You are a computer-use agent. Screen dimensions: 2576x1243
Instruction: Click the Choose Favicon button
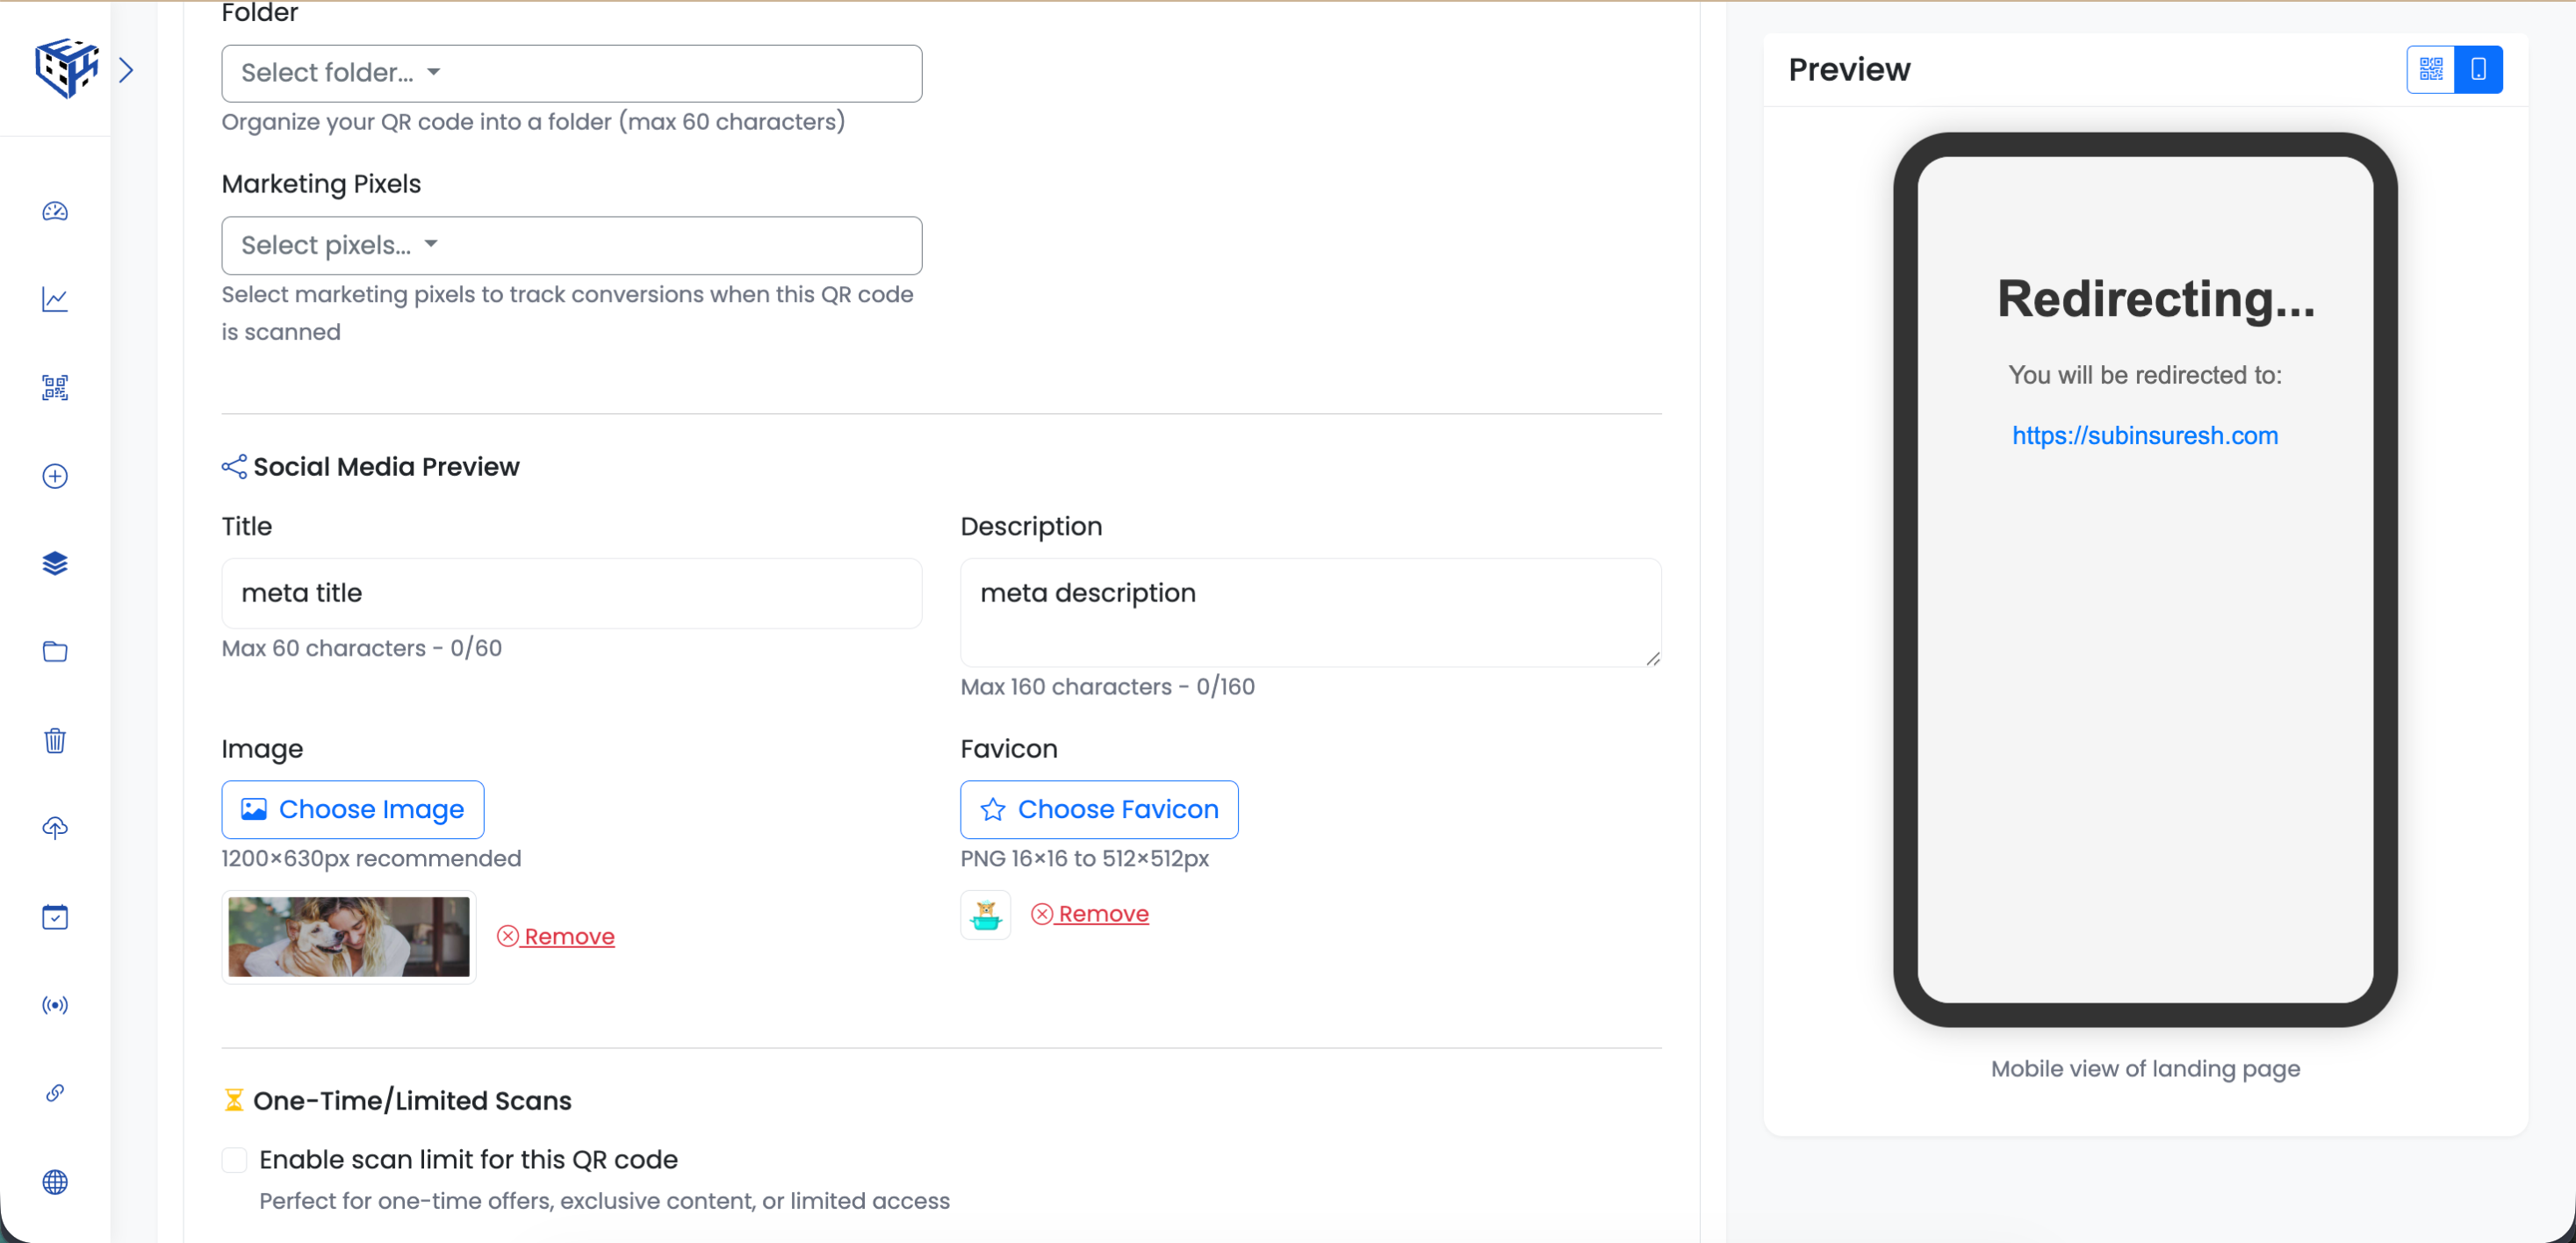pos(1098,809)
